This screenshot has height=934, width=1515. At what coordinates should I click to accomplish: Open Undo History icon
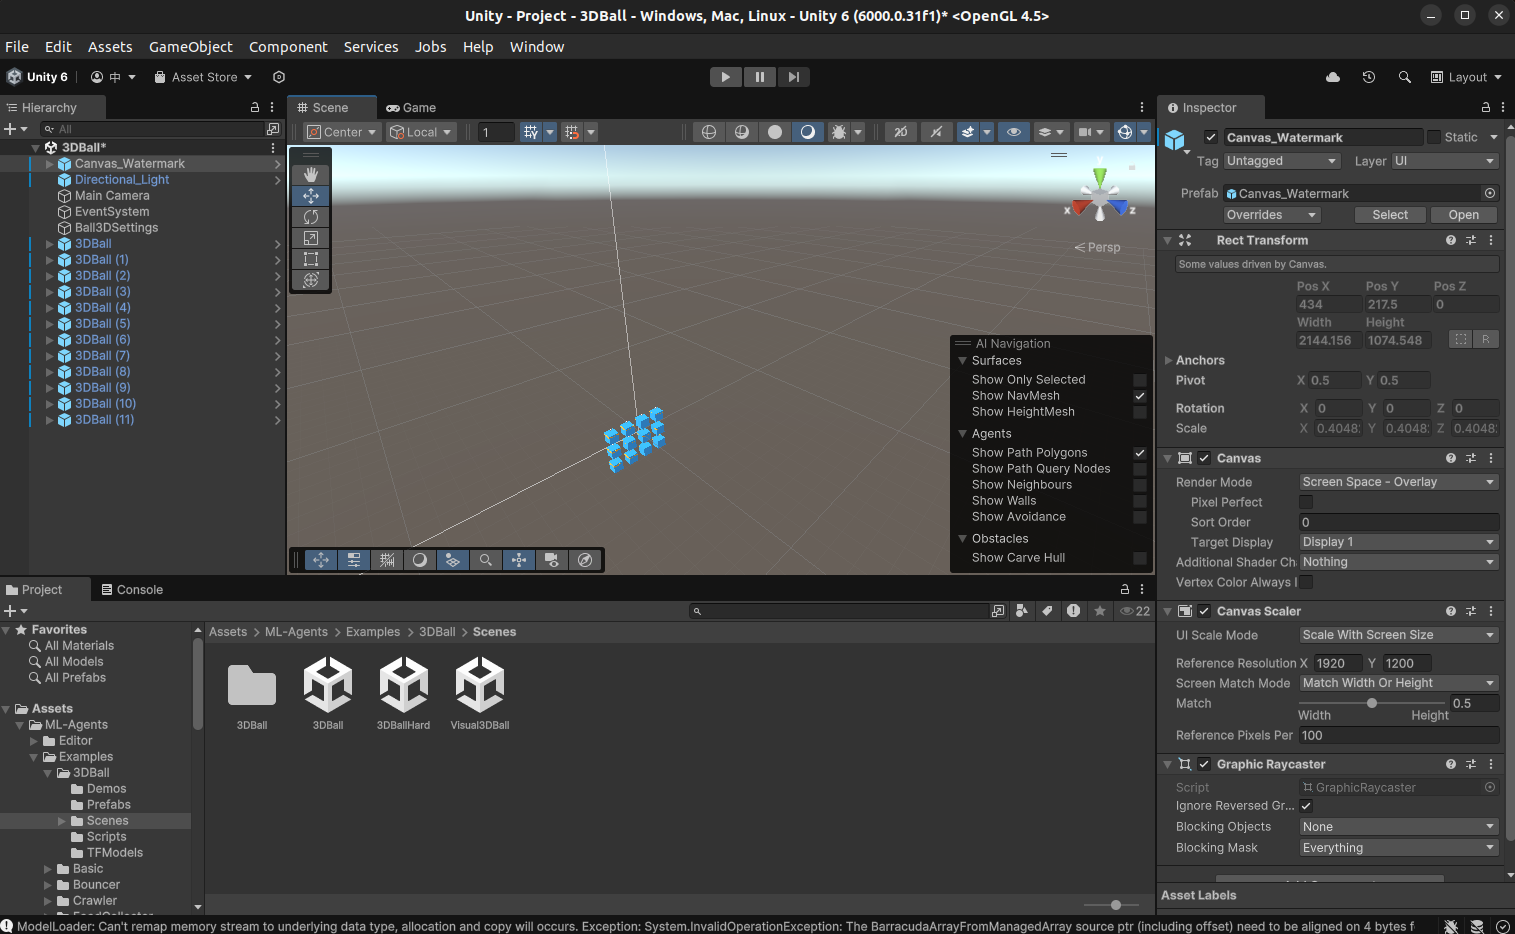1369,77
